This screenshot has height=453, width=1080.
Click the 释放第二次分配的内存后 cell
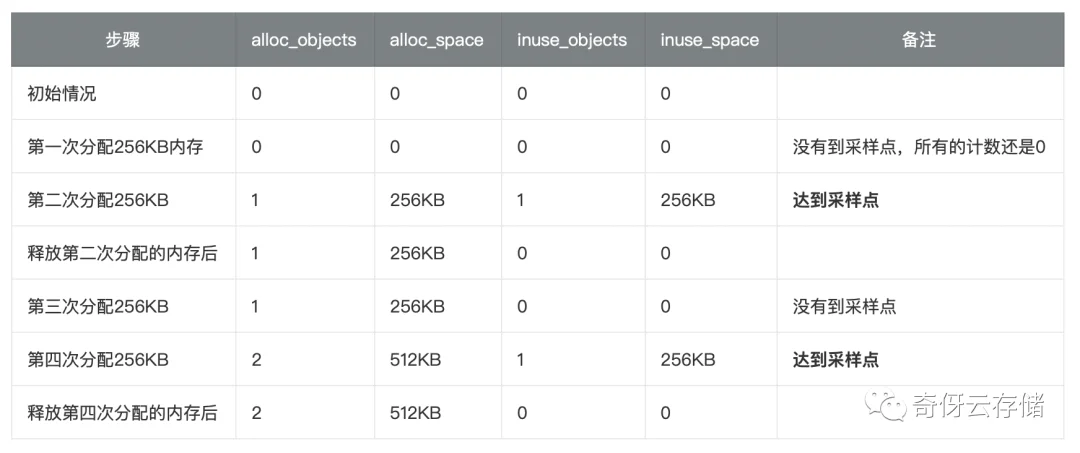(123, 253)
